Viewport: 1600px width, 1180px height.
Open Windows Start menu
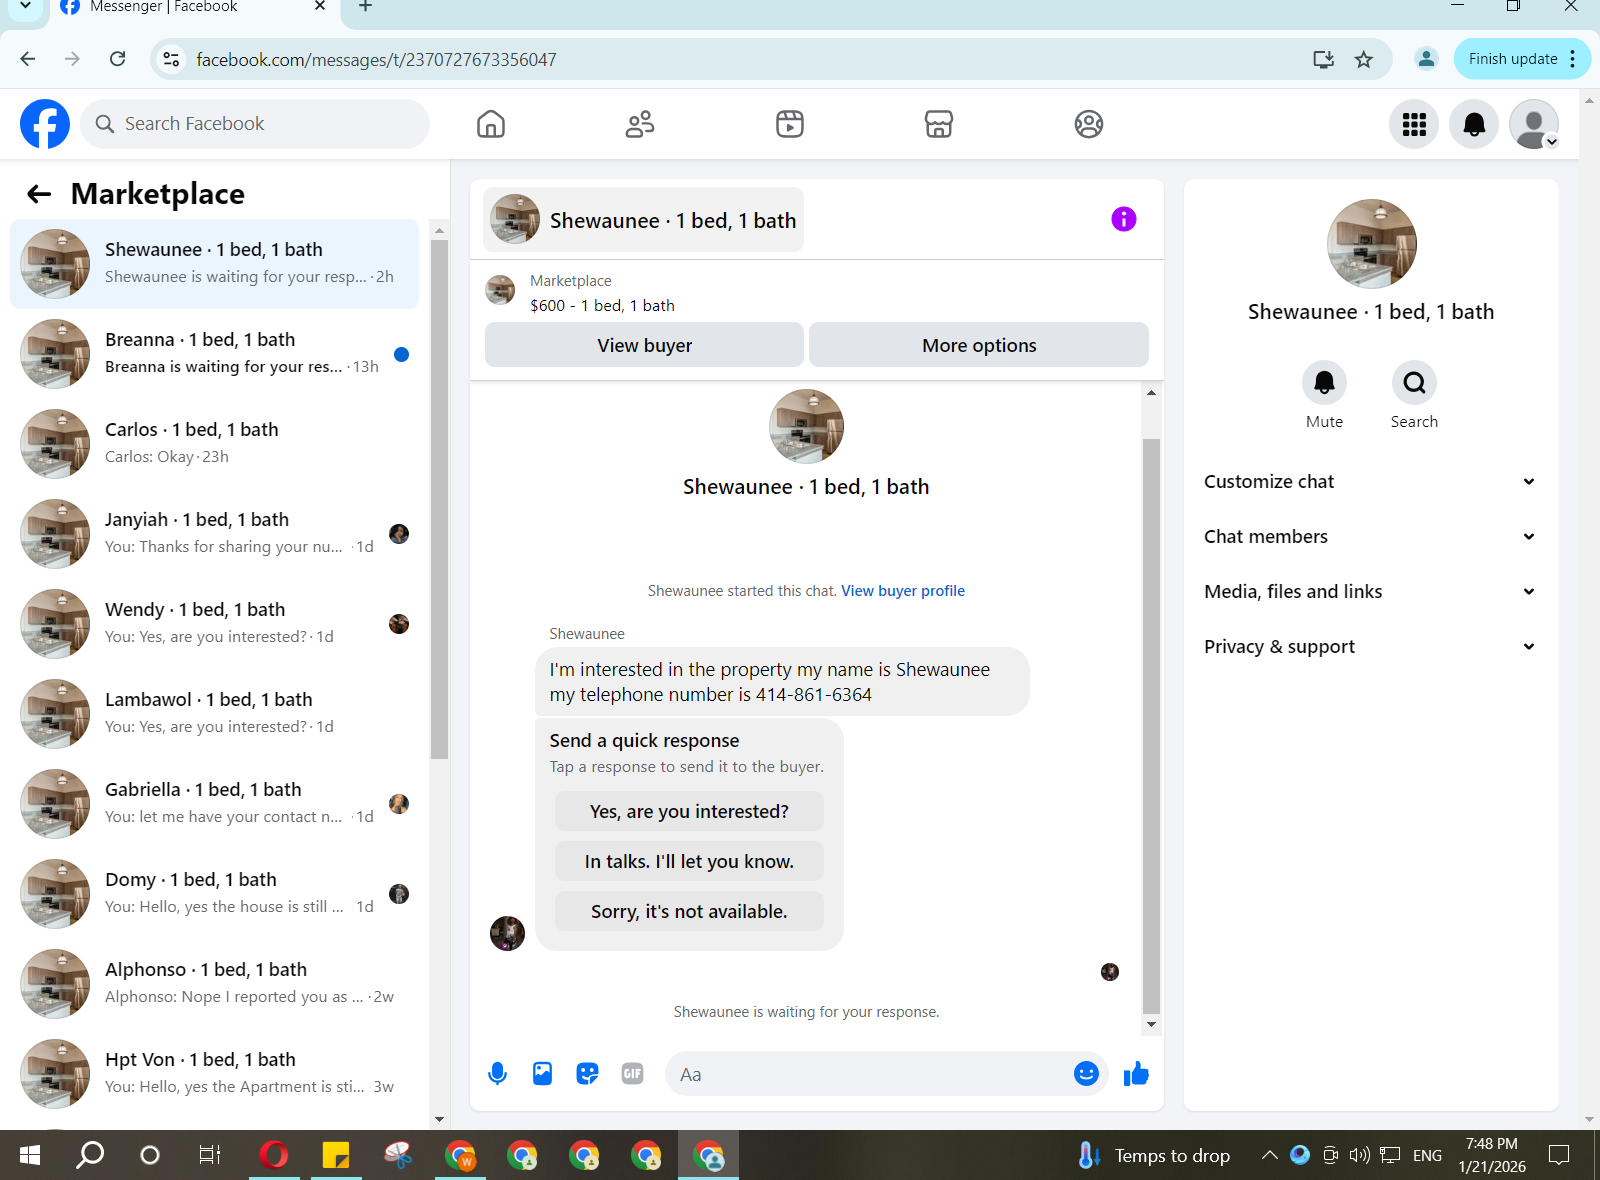point(30,1155)
